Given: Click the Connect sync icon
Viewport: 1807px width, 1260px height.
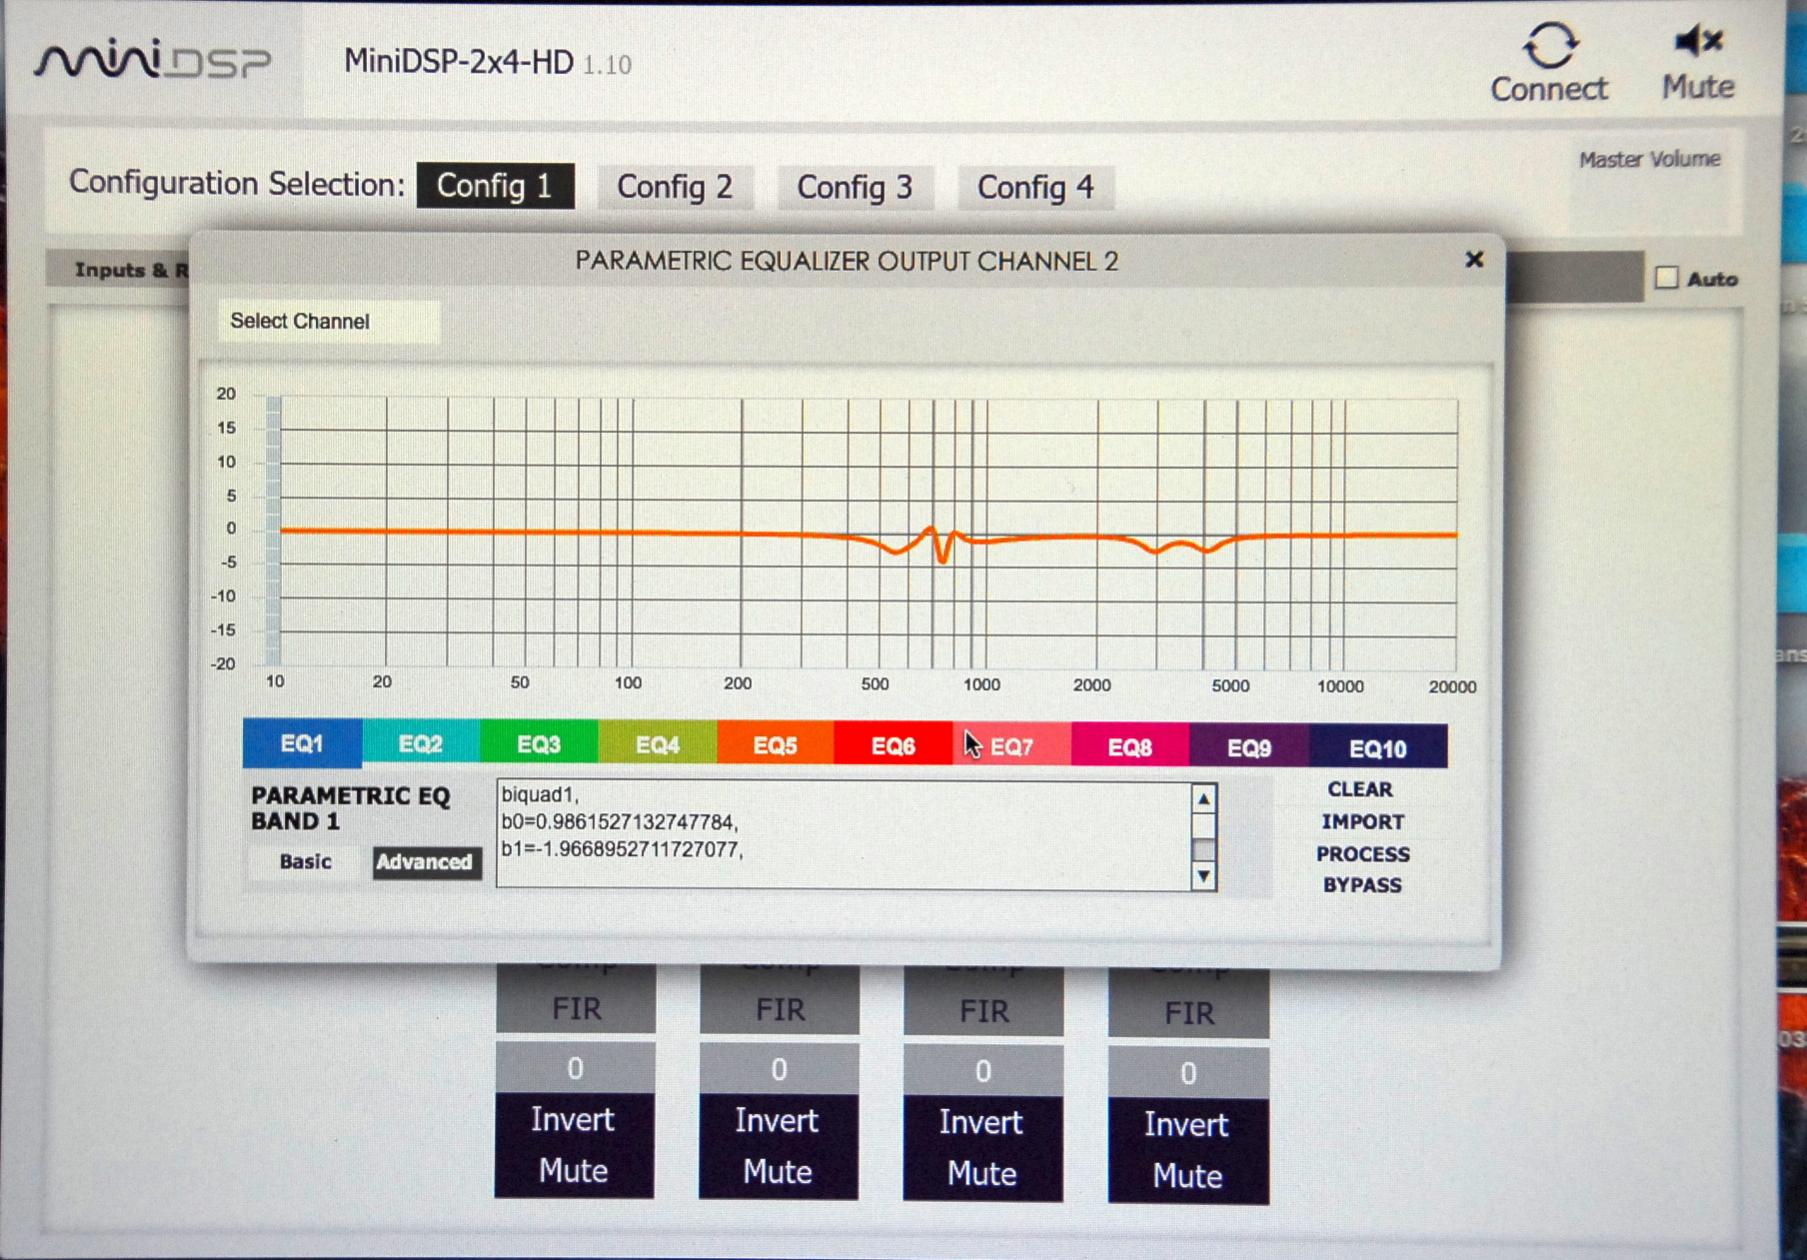Looking at the screenshot, I should 1549,45.
